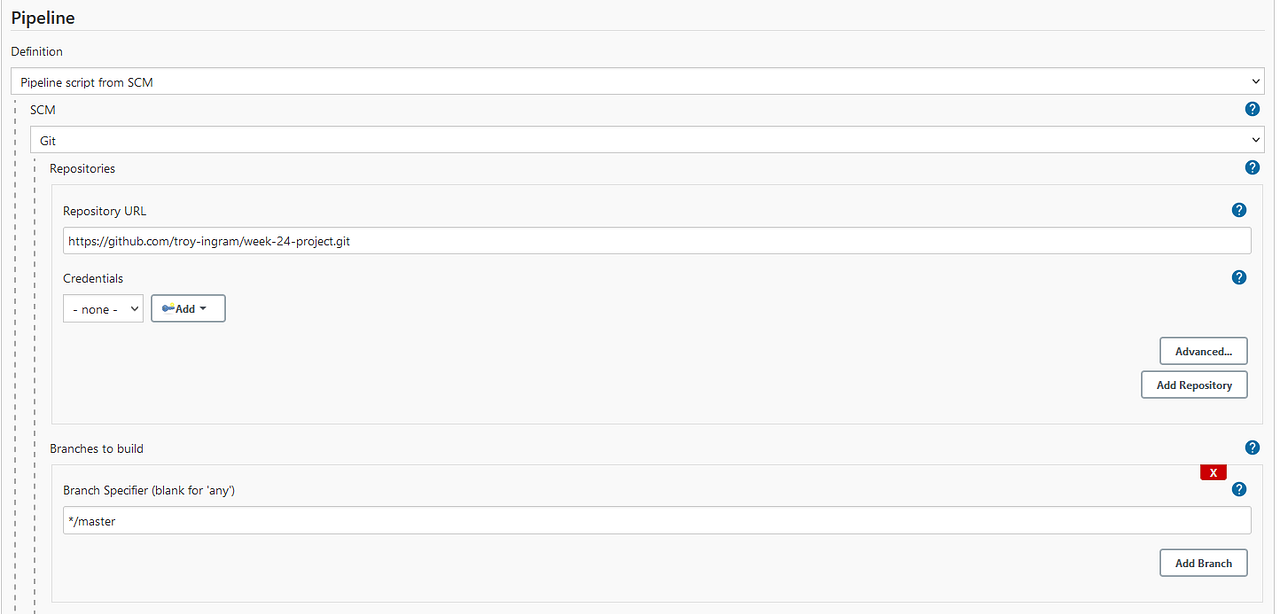The height and width of the screenshot is (614, 1280).
Task: Open help beside Branch Specifier
Action: point(1239,489)
